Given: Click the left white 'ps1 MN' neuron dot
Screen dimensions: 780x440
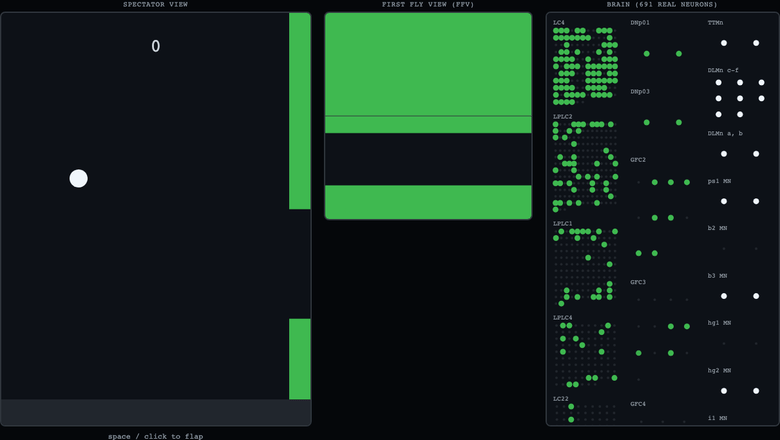Looking at the screenshot, I should [724, 201].
